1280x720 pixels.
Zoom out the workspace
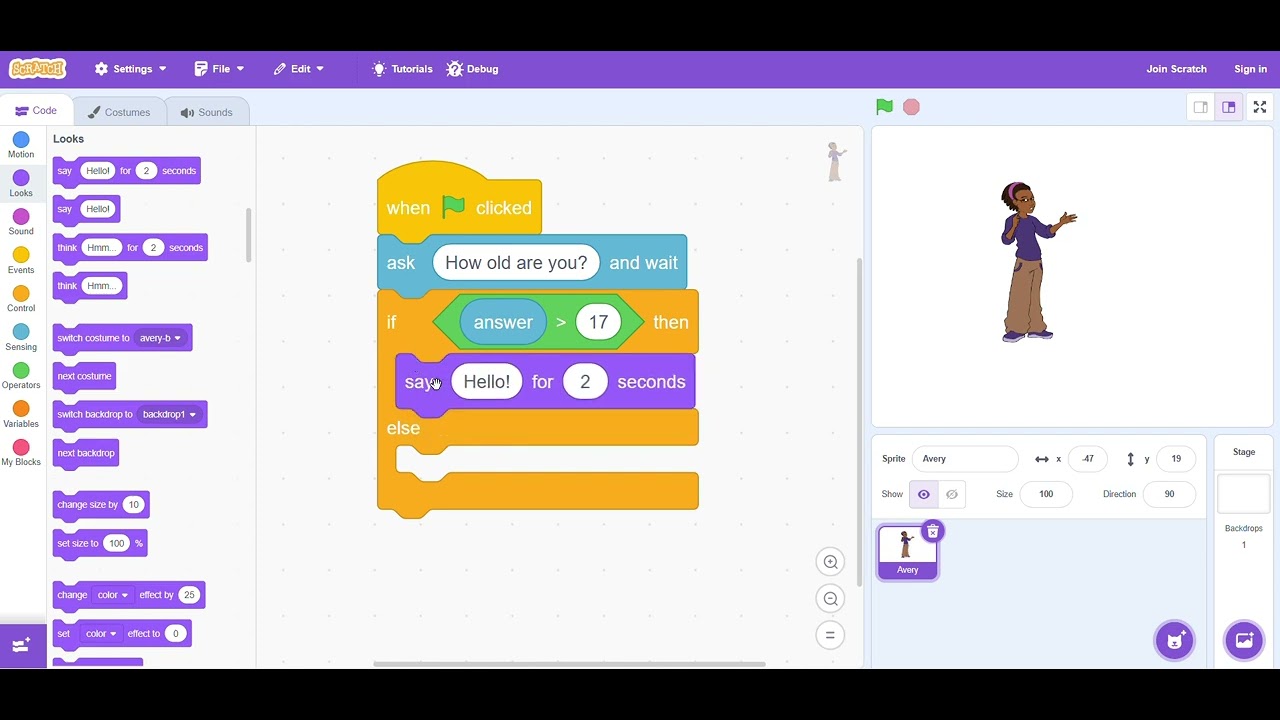click(830, 598)
